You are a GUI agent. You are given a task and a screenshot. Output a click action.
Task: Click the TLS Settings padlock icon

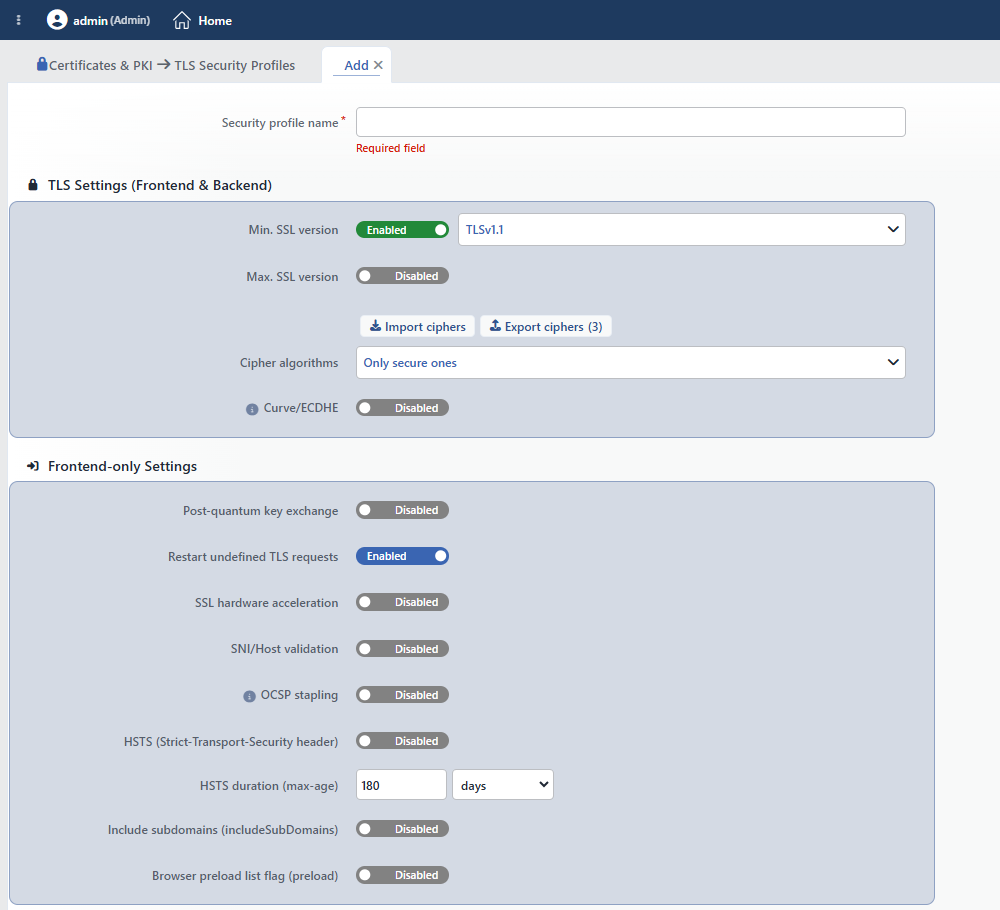click(33, 185)
